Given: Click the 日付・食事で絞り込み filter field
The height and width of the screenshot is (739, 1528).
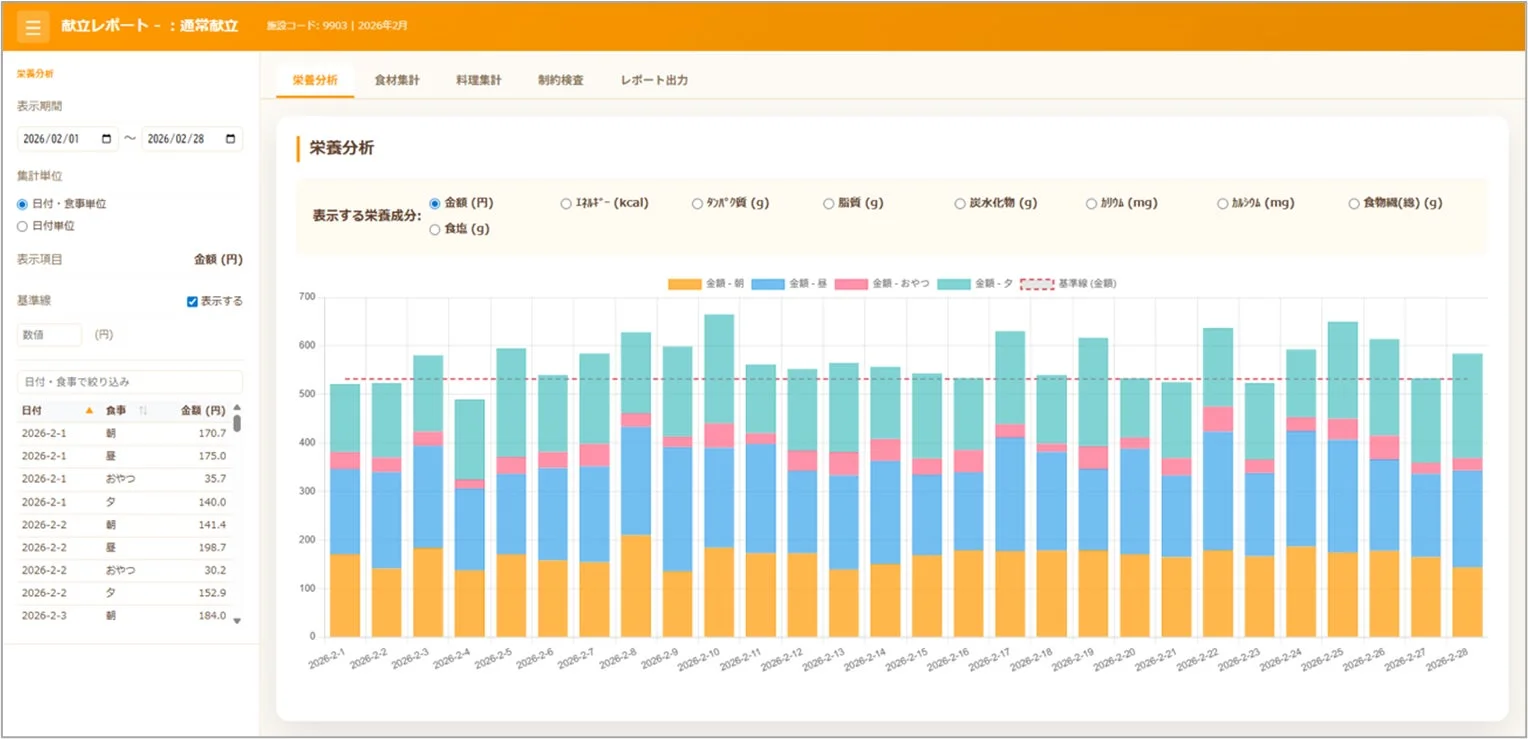Looking at the screenshot, I should pos(130,382).
